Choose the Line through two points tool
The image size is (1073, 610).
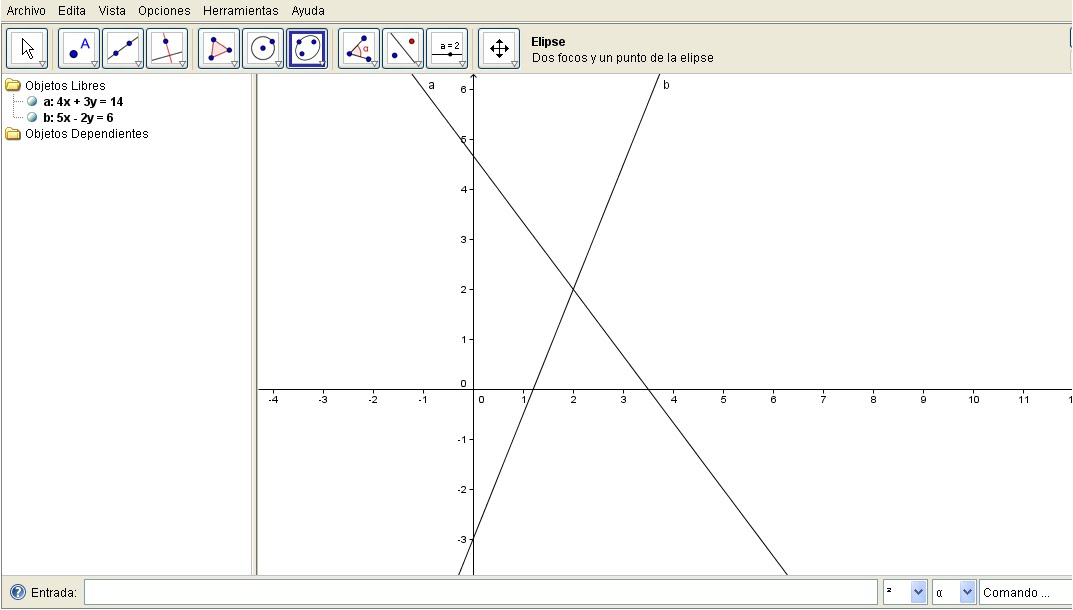click(x=122, y=47)
